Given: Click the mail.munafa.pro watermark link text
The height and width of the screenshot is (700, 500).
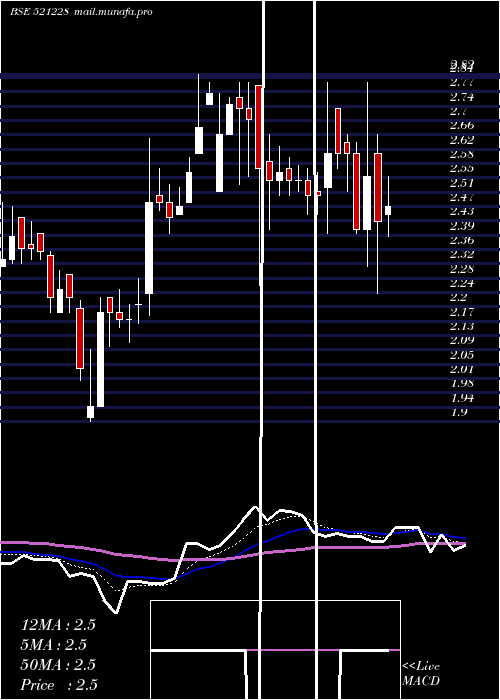Looking at the screenshot, I should tap(112, 12).
